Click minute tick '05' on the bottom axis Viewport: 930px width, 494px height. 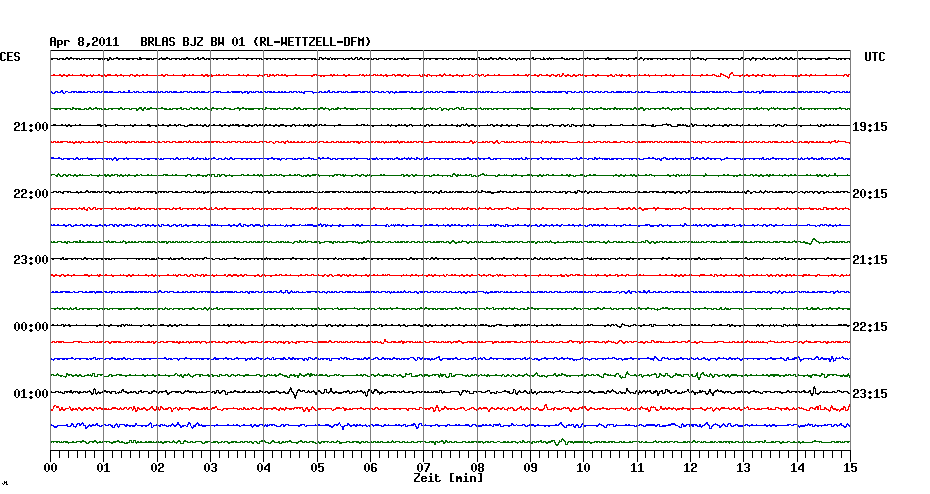[317, 467]
